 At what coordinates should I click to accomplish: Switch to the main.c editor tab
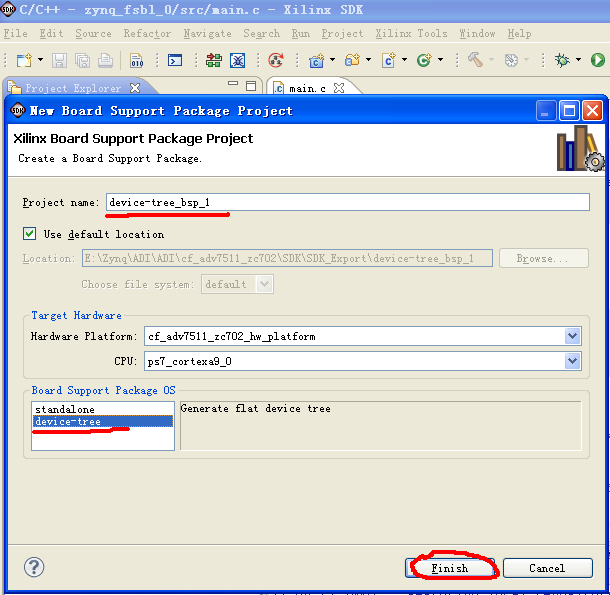click(x=307, y=89)
